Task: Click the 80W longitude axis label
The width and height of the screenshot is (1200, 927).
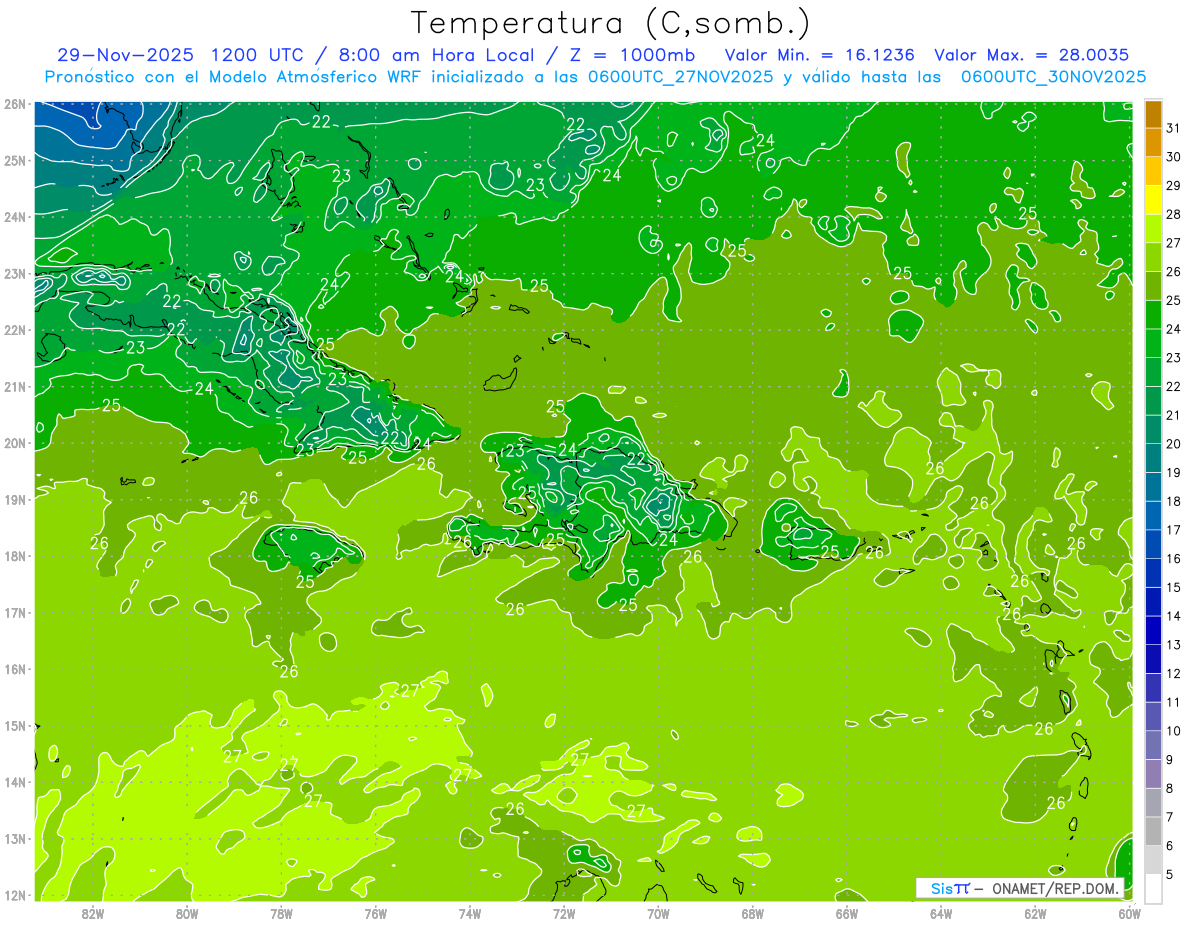Action: point(186,912)
